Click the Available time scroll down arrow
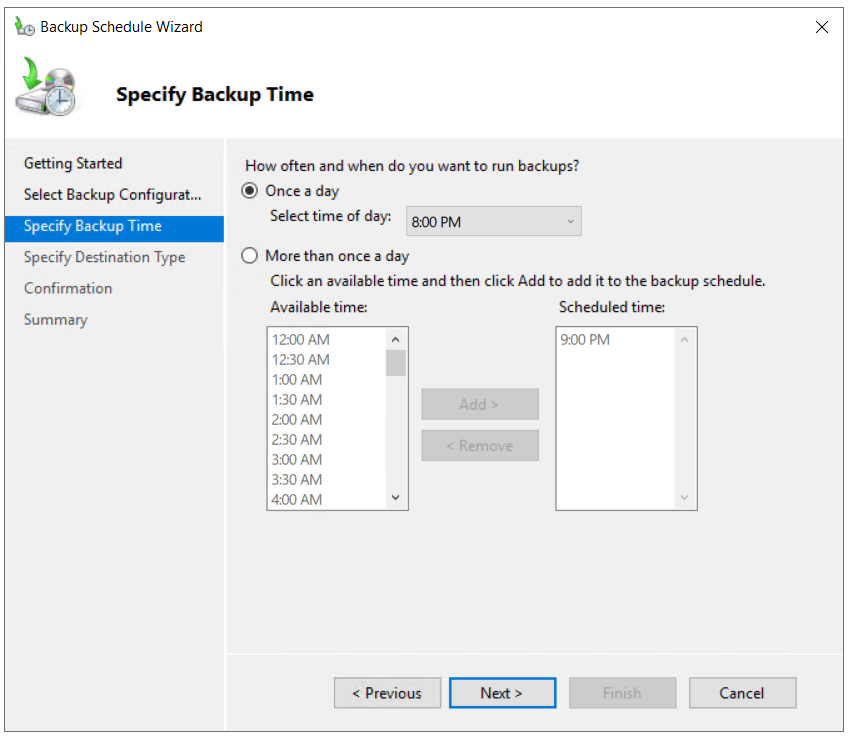The image size is (852, 740). point(396,498)
